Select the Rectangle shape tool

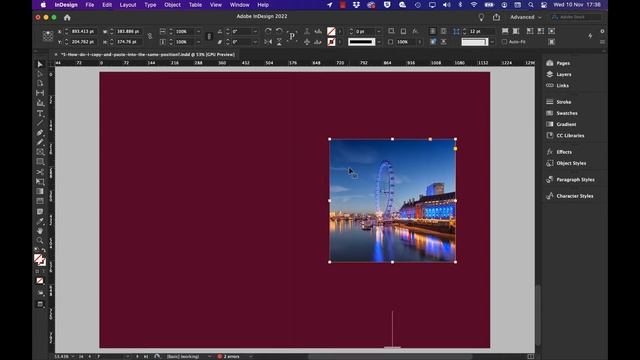coord(40,162)
